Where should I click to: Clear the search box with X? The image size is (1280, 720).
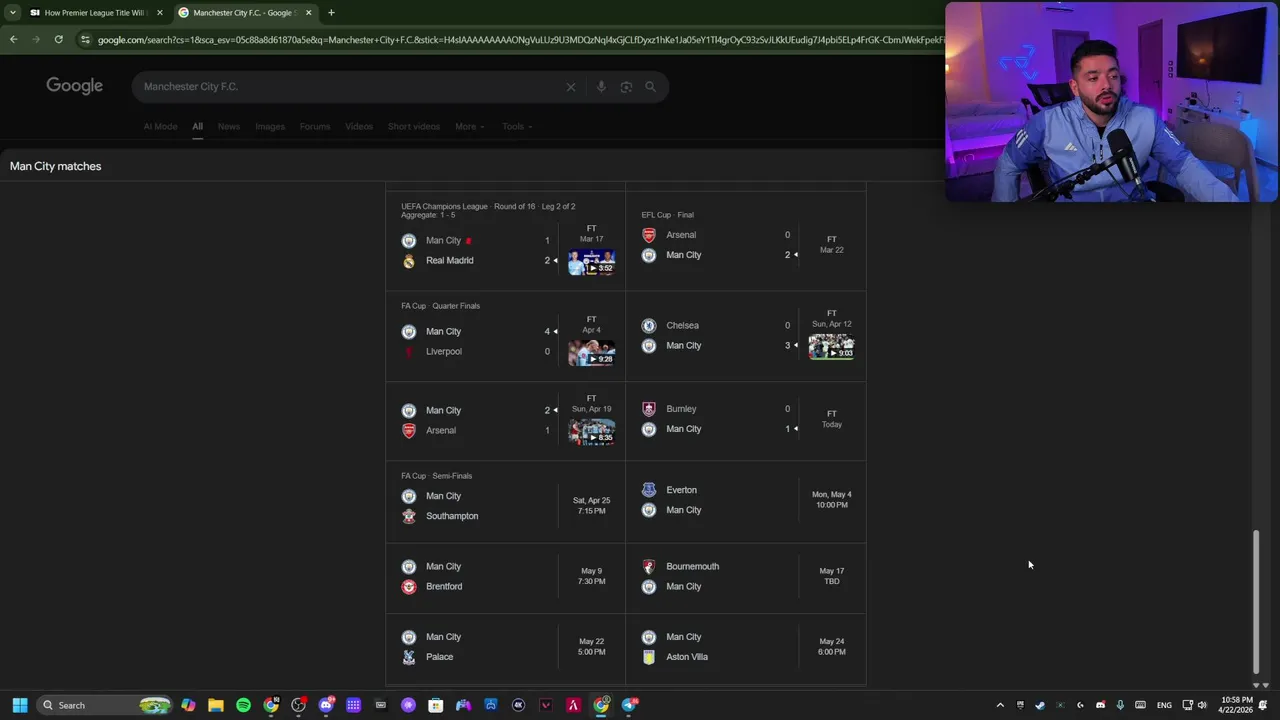point(571,87)
